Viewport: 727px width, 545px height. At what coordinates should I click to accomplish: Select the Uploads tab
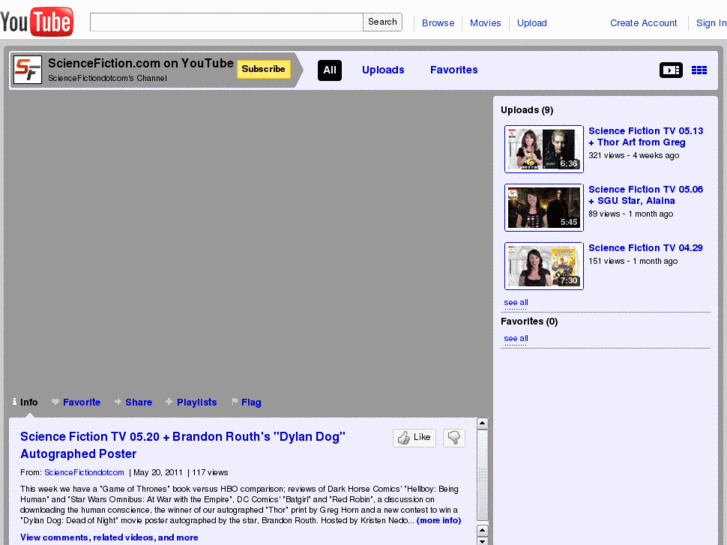coord(383,70)
